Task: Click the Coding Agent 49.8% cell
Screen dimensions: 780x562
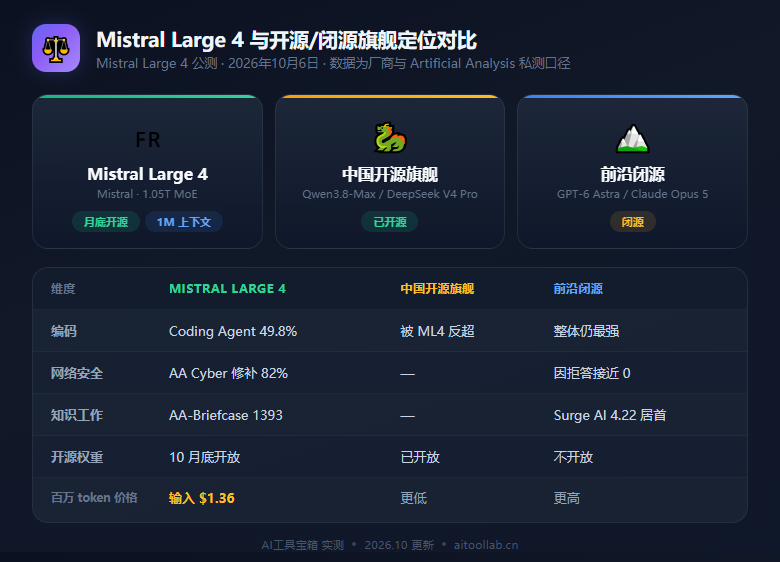Action: tap(233, 331)
